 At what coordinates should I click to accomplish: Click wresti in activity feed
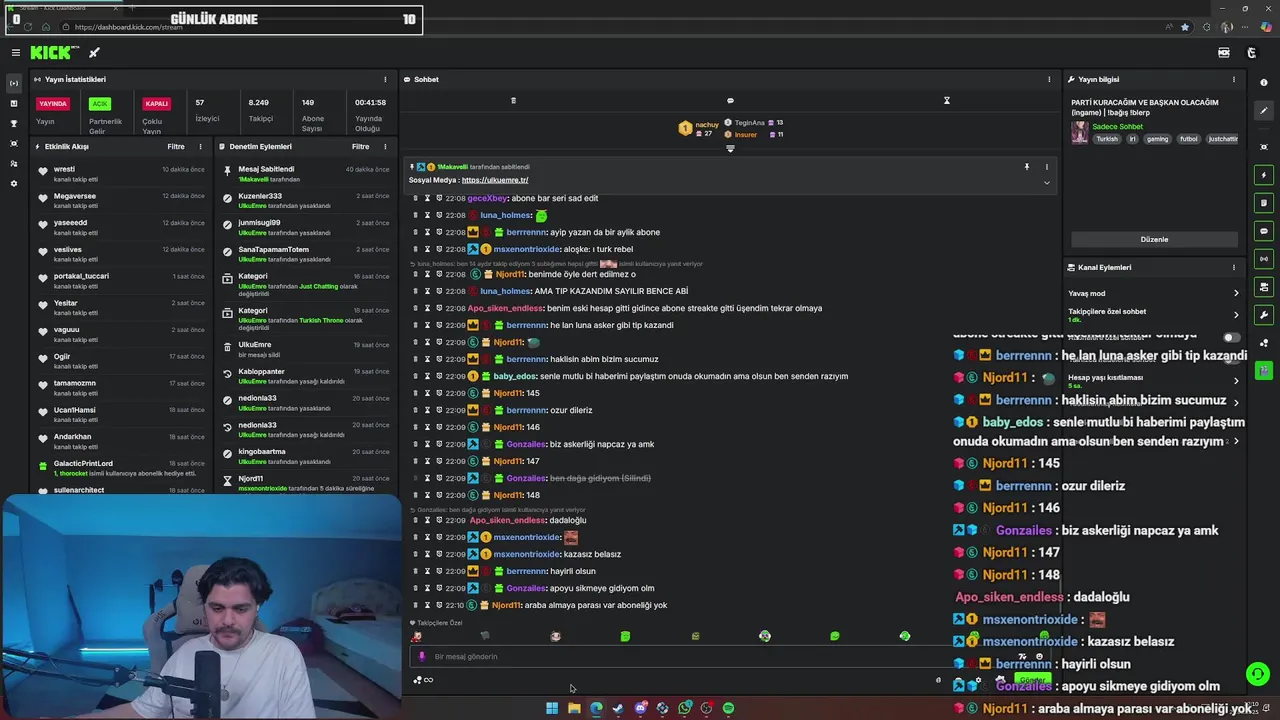click(64, 169)
